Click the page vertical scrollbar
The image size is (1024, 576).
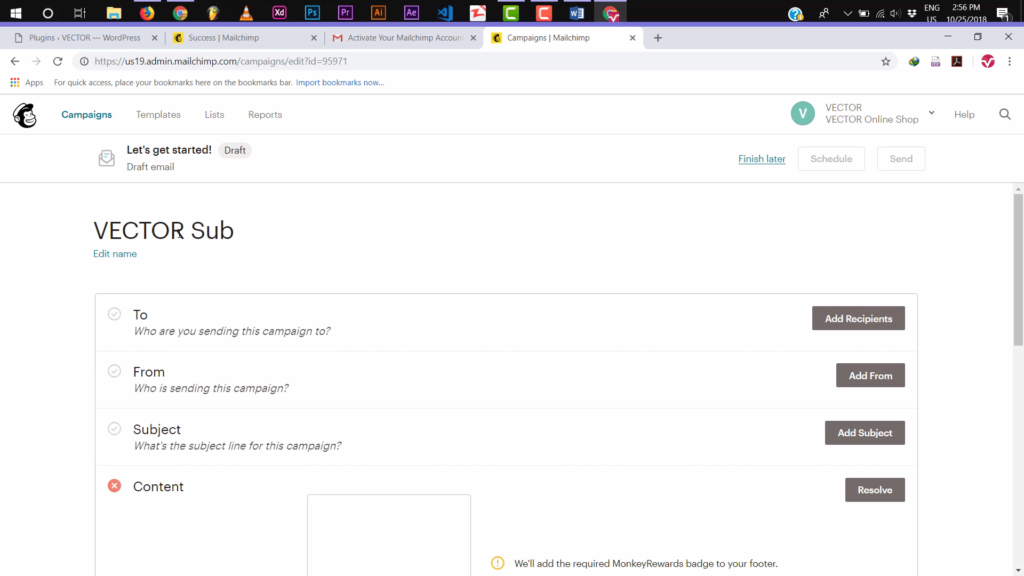1018,270
